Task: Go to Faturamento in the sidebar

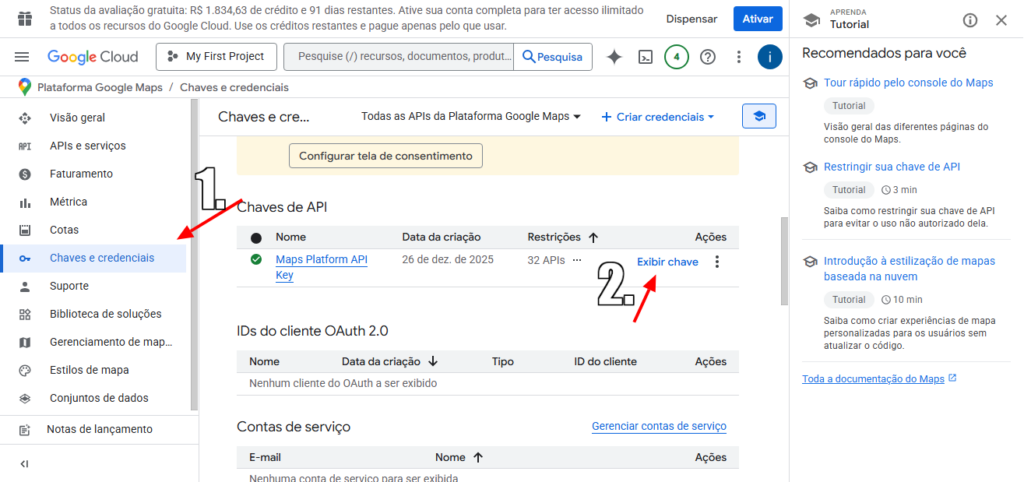Action: click(x=81, y=174)
